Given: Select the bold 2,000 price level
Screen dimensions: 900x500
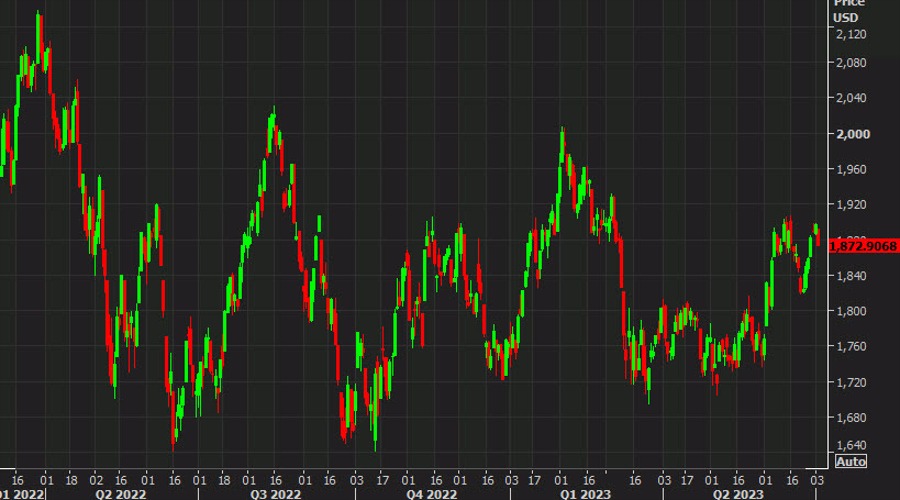Looking at the screenshot, I should point(851,134).
